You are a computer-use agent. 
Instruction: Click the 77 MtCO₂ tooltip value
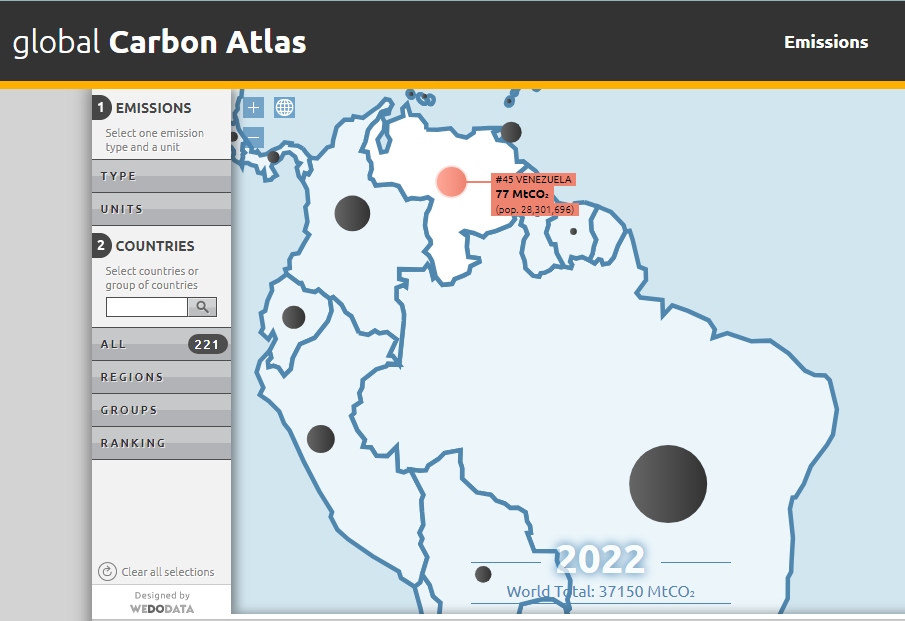point(522,194)
